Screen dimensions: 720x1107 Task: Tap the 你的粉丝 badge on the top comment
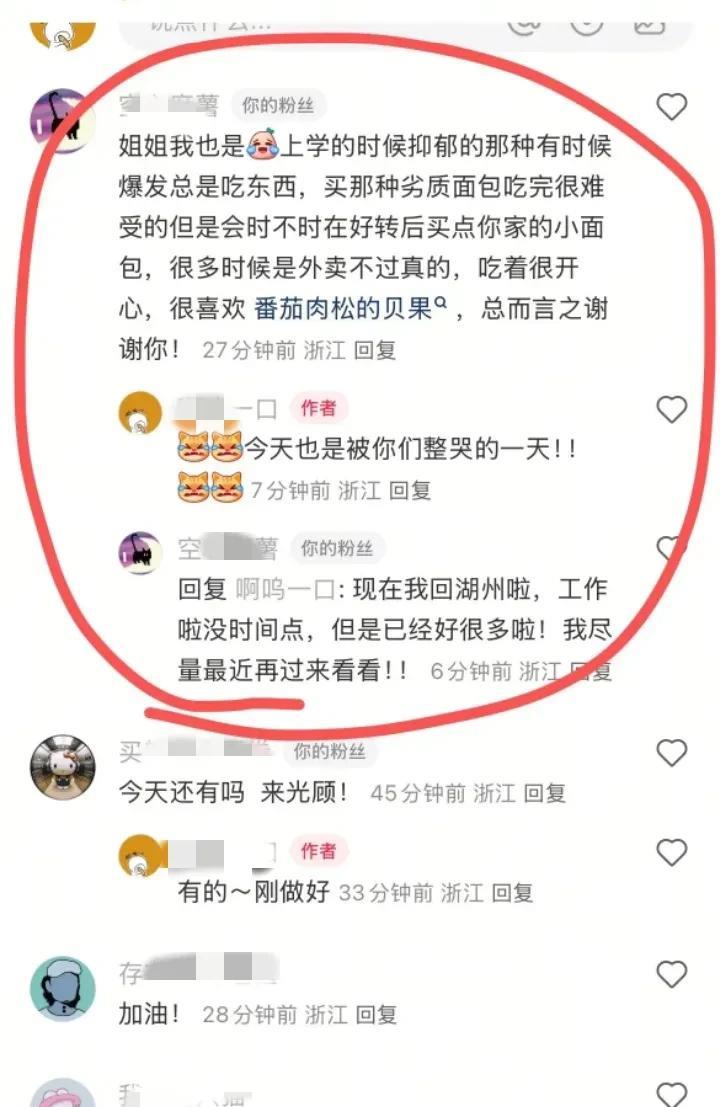pos(278,106)
